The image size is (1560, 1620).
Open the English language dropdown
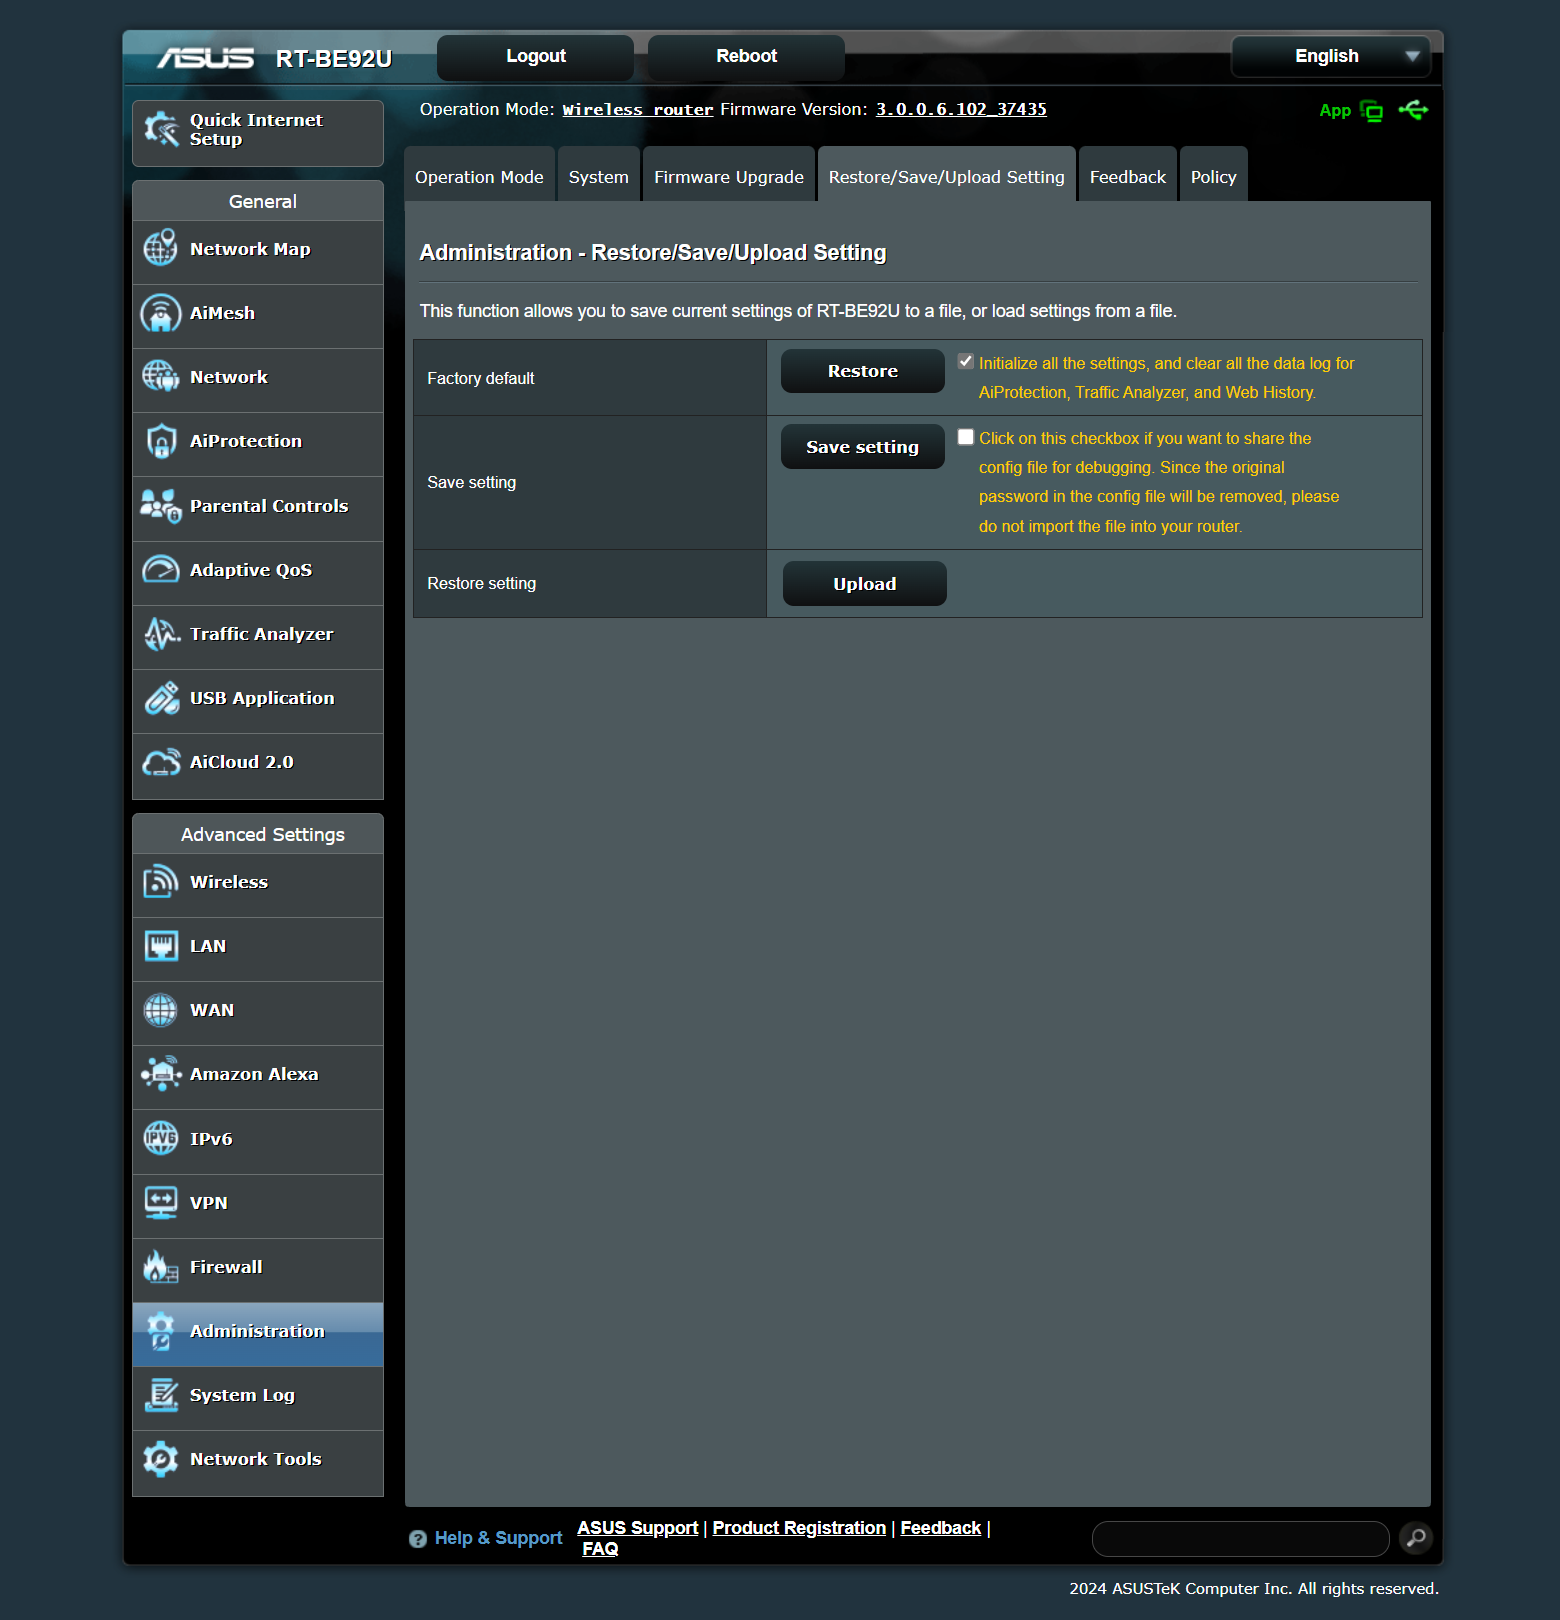(x=1331, y=56)
